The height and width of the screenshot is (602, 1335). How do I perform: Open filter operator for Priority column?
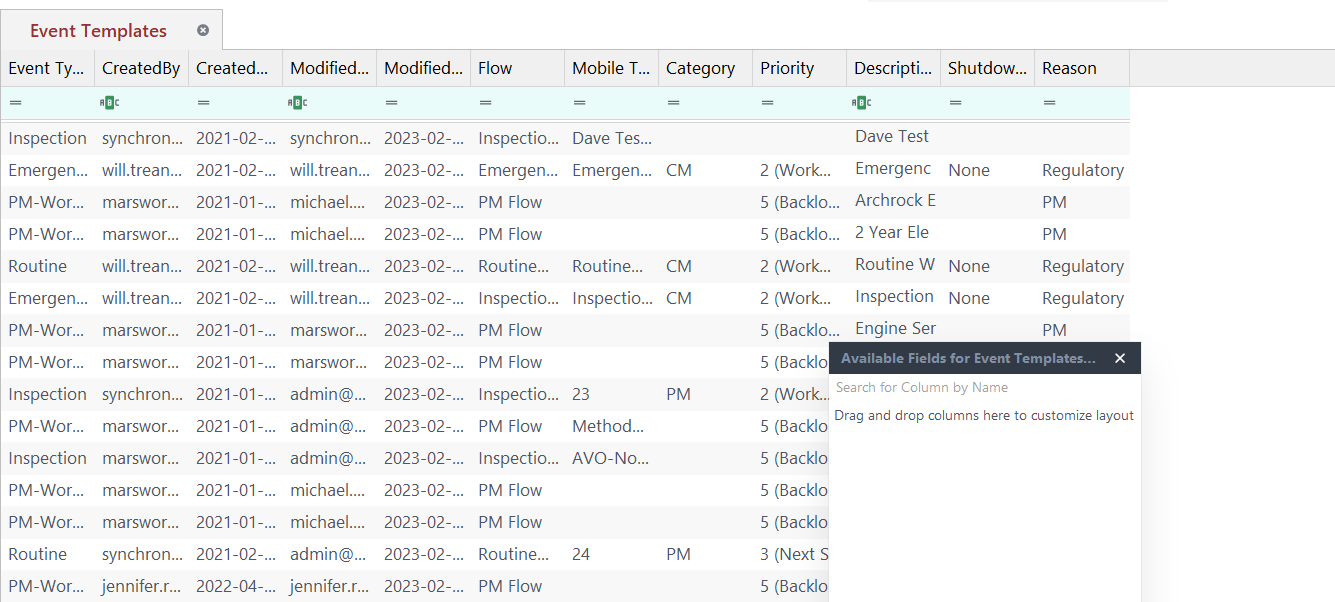(x=767, y=102)
